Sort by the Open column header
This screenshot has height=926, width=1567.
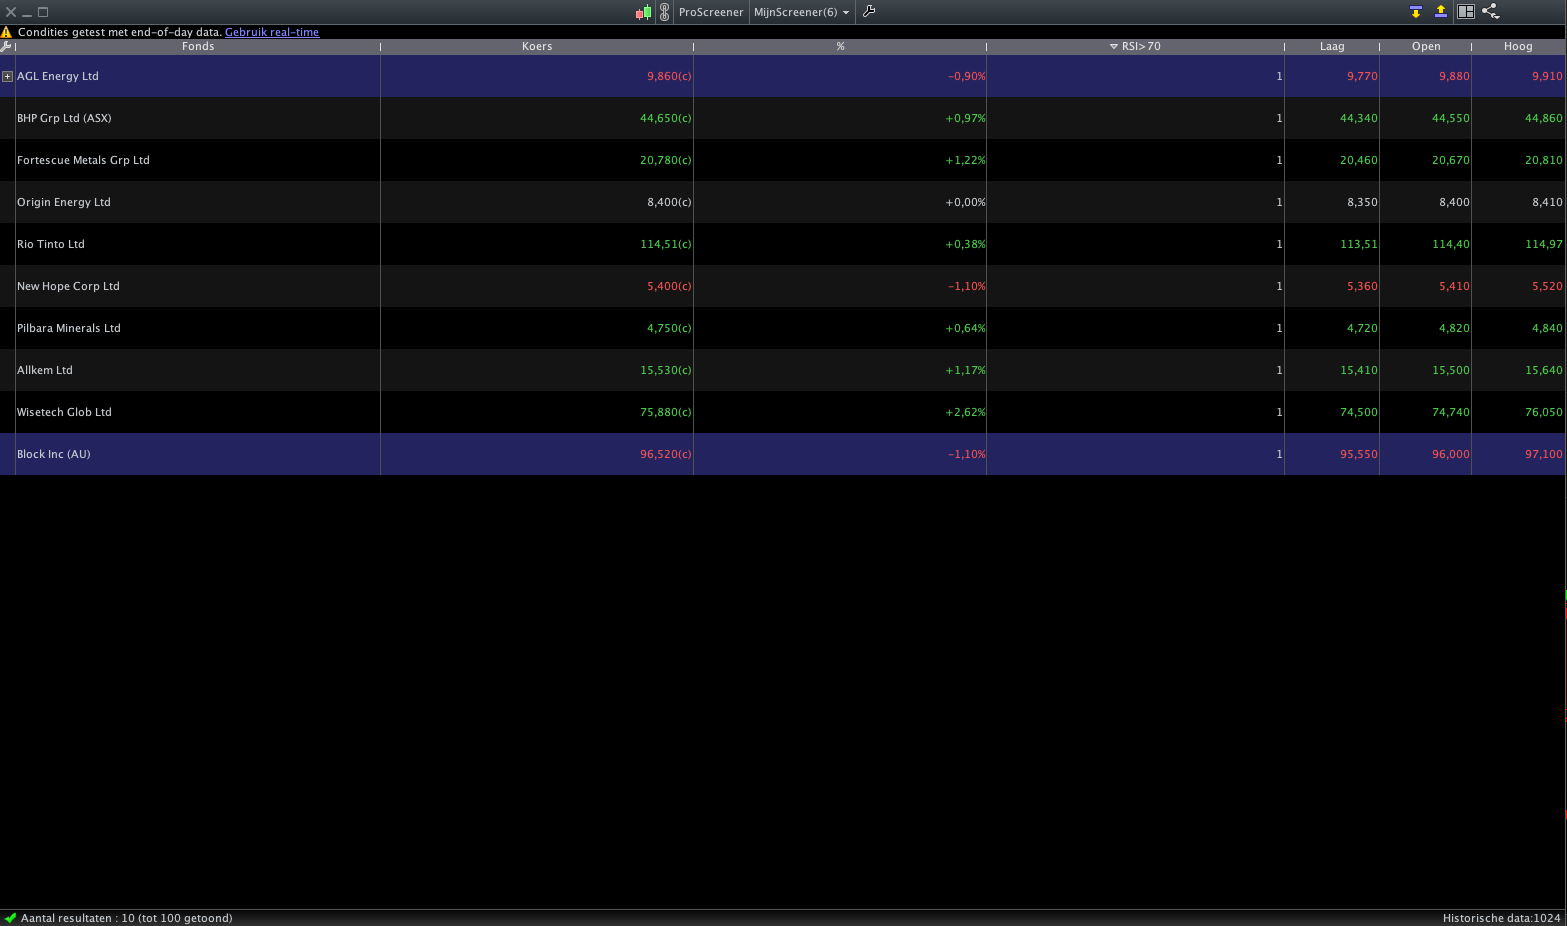(1426, 46)
